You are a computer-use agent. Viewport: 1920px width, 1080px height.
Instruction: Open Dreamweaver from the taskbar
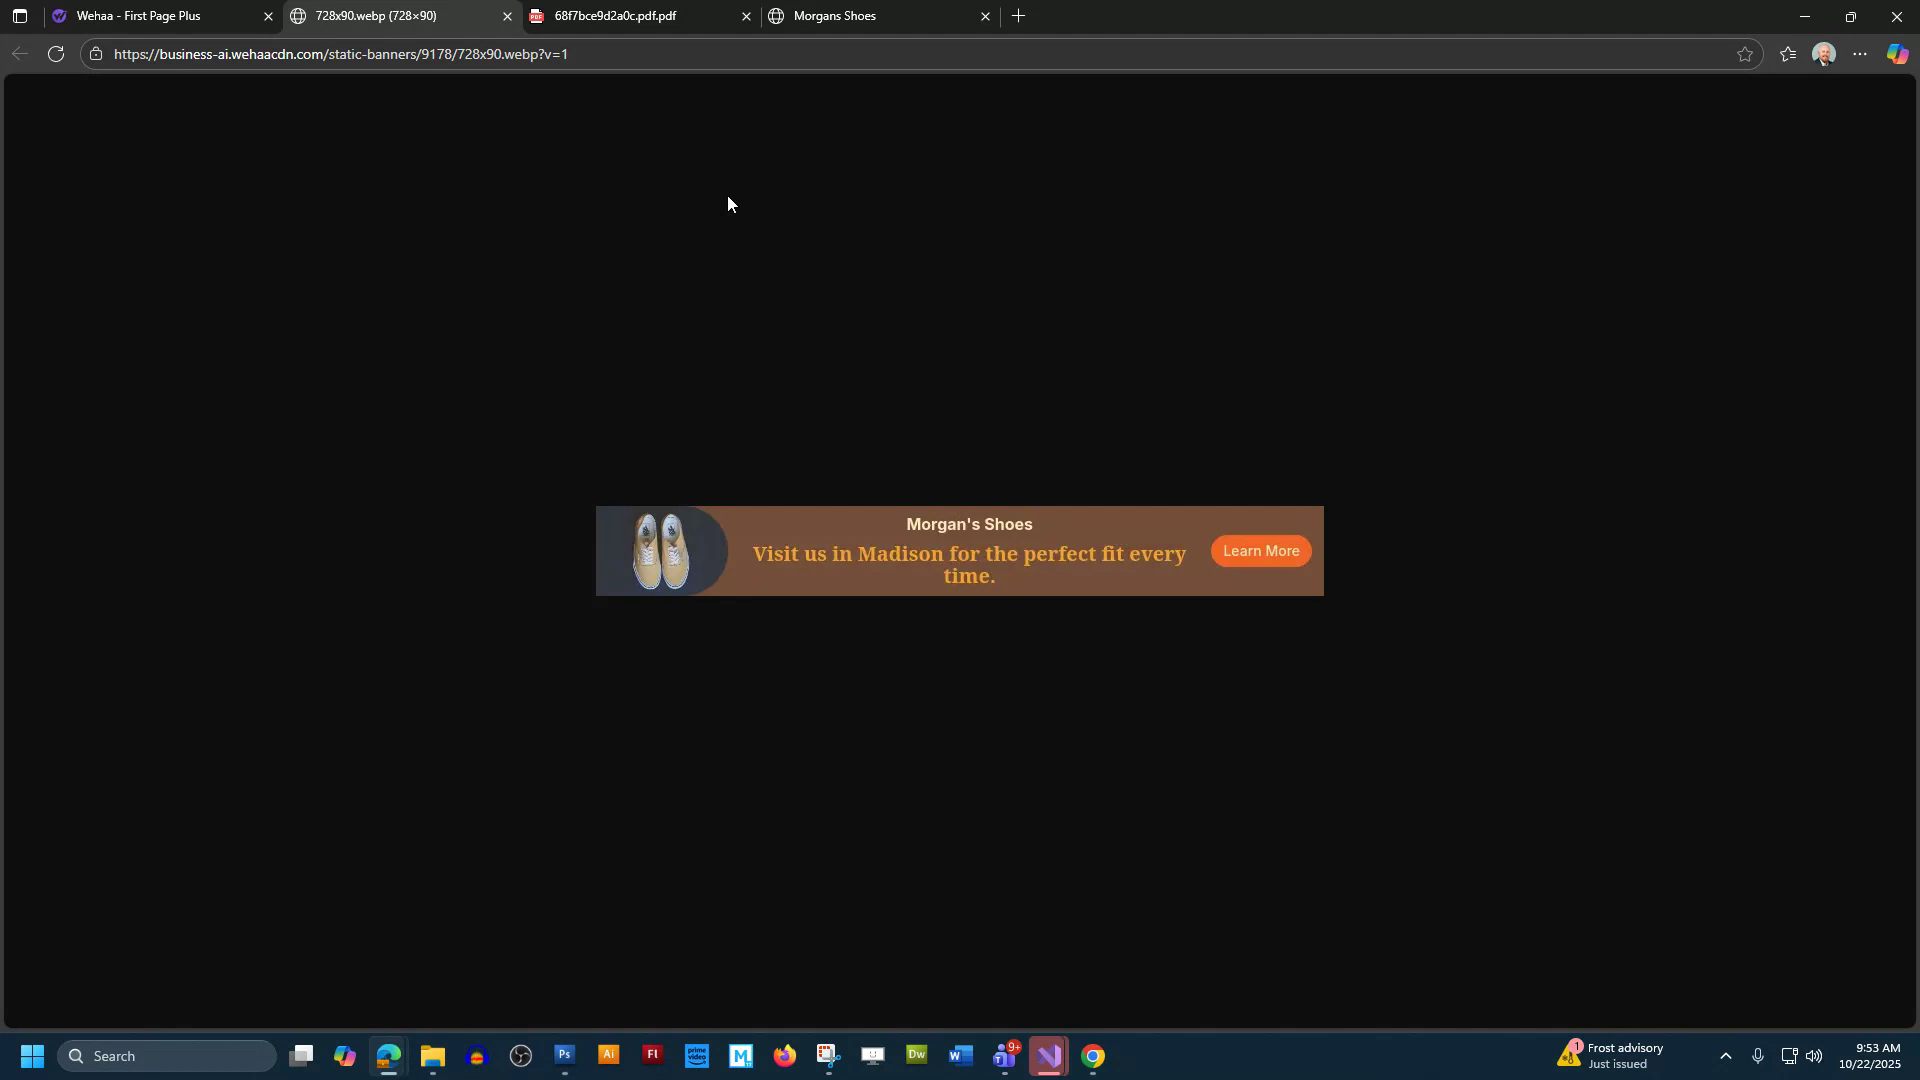[x=917, y=1055]
